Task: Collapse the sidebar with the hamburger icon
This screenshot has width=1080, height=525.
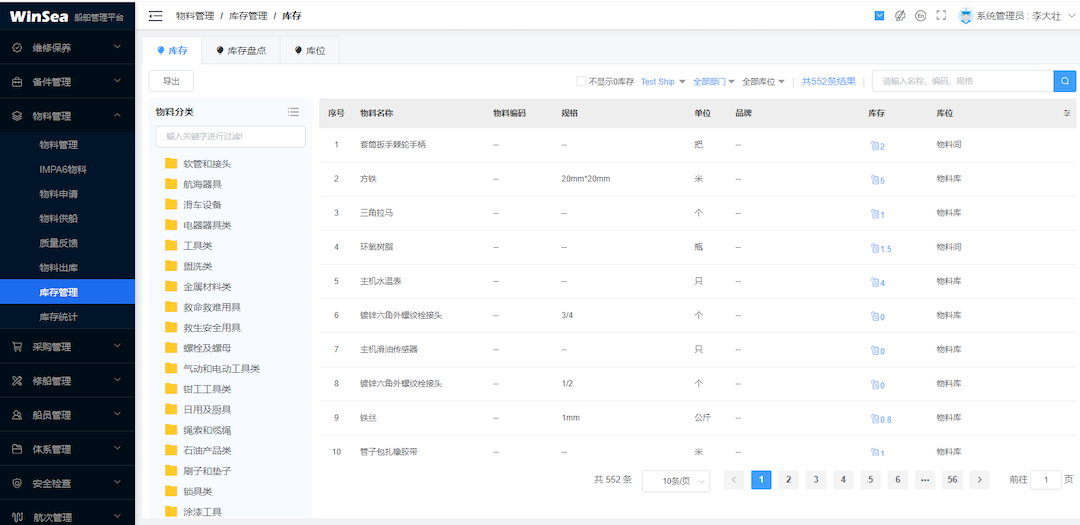Action: [x=156, y=15]
